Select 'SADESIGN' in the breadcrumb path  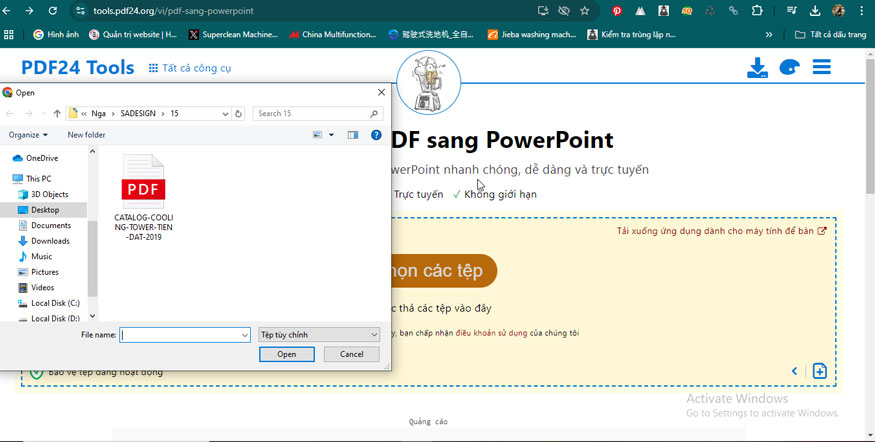click(x=138, y=113)
